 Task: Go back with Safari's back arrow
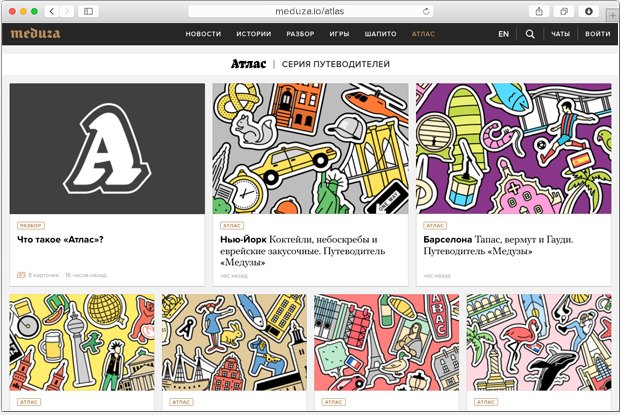(x=52, y=11)
